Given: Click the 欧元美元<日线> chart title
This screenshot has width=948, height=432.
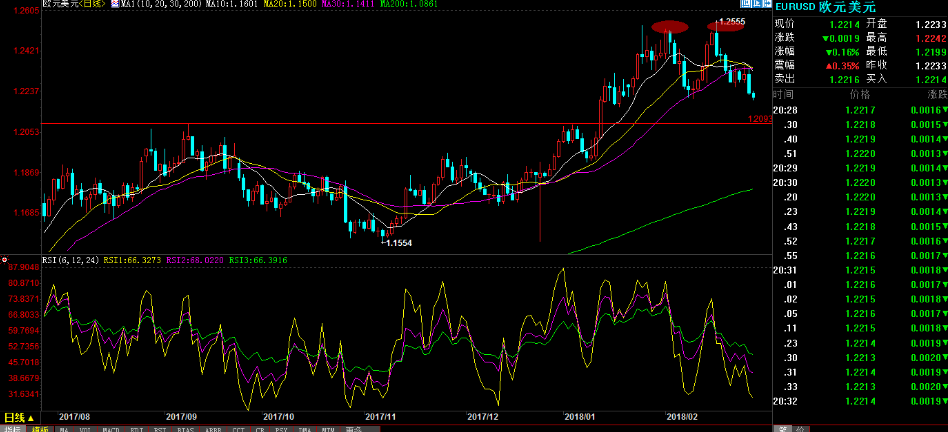Looking at the screenshot, I should [x=75, y=4].
